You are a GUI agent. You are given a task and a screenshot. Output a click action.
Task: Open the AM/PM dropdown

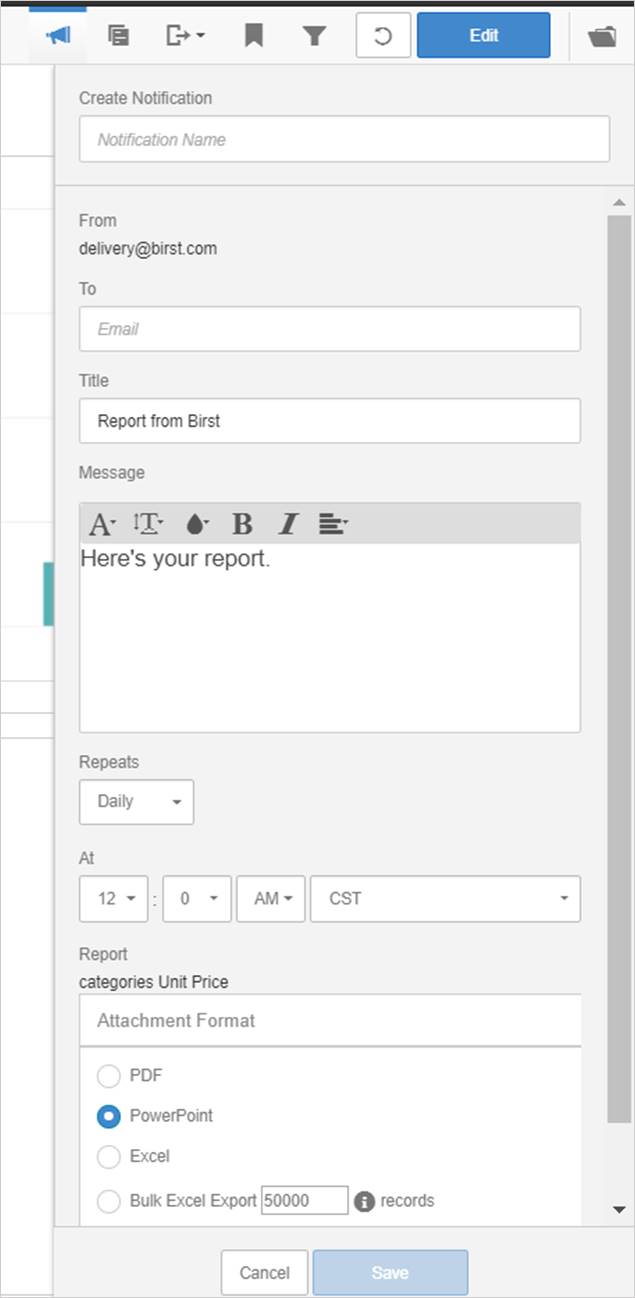[x=271, y=899]
